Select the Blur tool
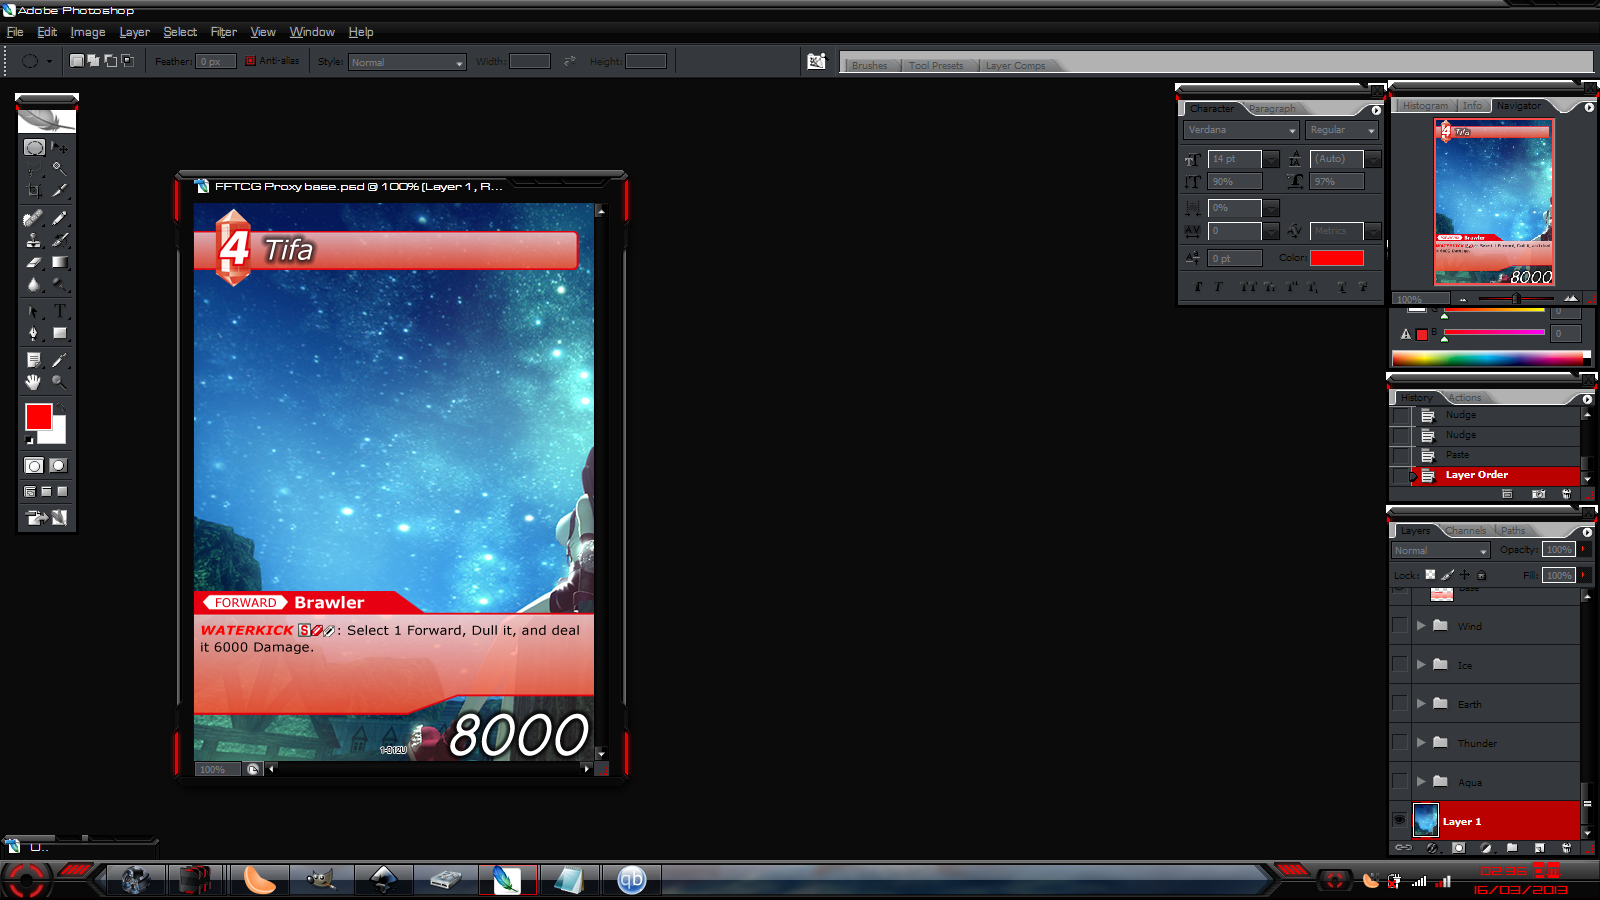Viewport: 1600px width, 900px height. point(34,284)
